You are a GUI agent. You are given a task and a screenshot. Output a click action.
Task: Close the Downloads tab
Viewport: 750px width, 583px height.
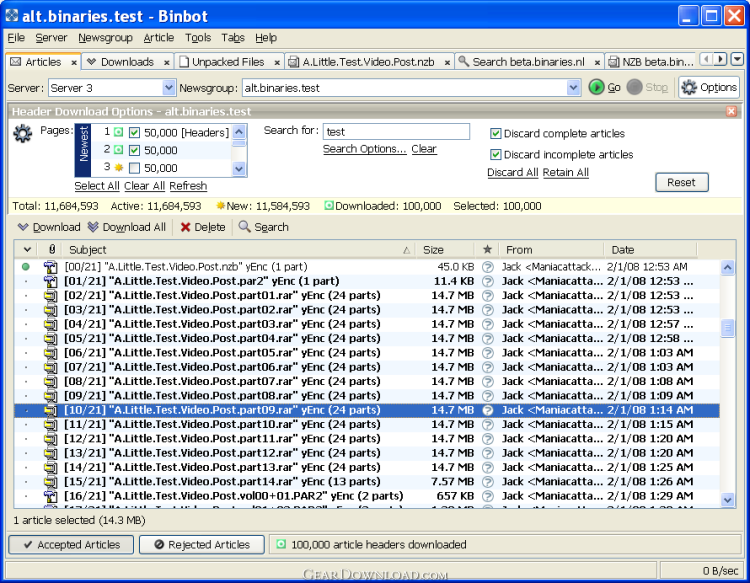[166, 62]
